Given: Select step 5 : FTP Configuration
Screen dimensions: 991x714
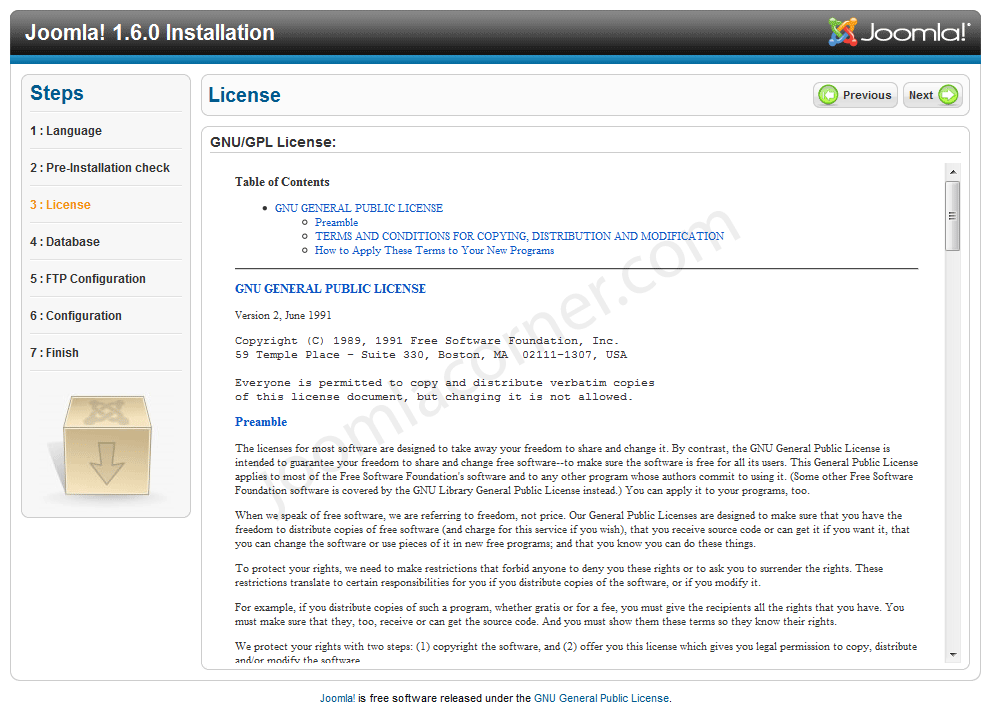Looking at the screenshot, I should point(88,279).
